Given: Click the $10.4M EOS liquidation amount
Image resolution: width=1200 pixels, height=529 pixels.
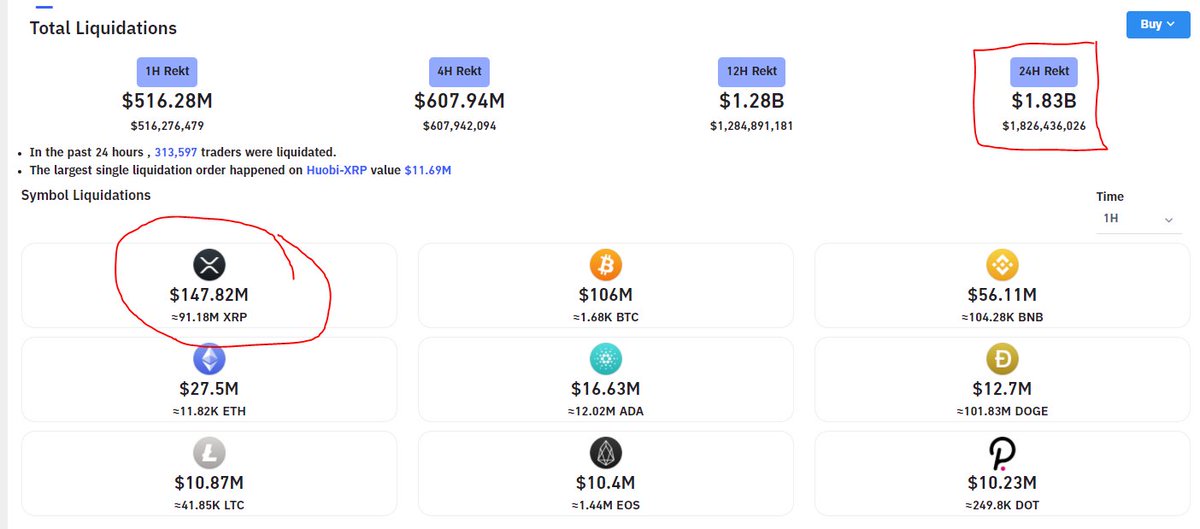Looking at the screenshot, I should click(x=606, y=483).
